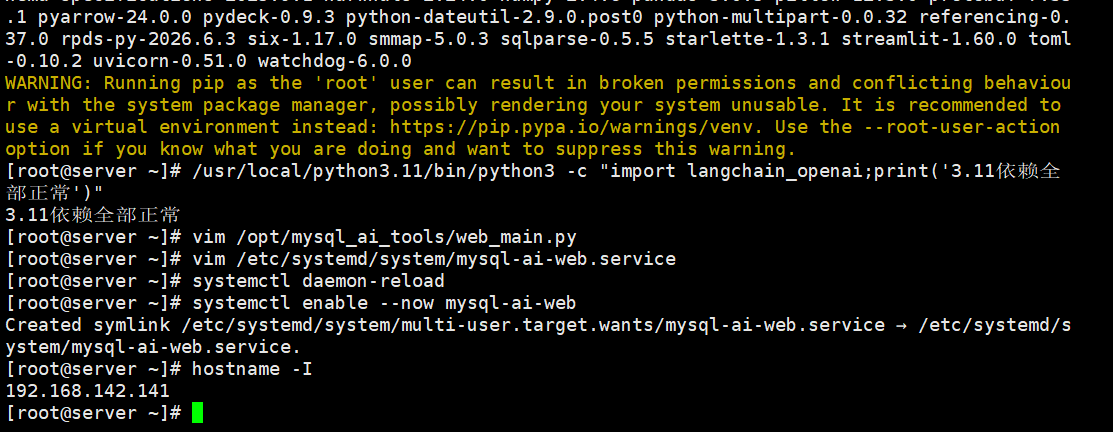
Task: Click the 'systemctl enable --now mysql-ai-web' command
Action: [x=384, y=304]
